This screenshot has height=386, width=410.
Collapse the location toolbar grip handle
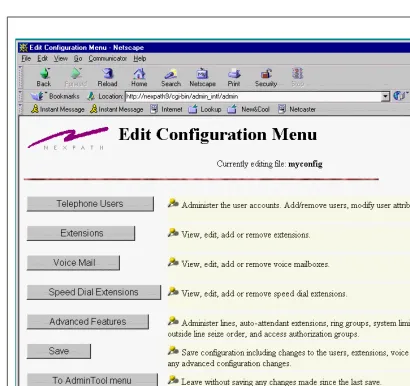21,96
